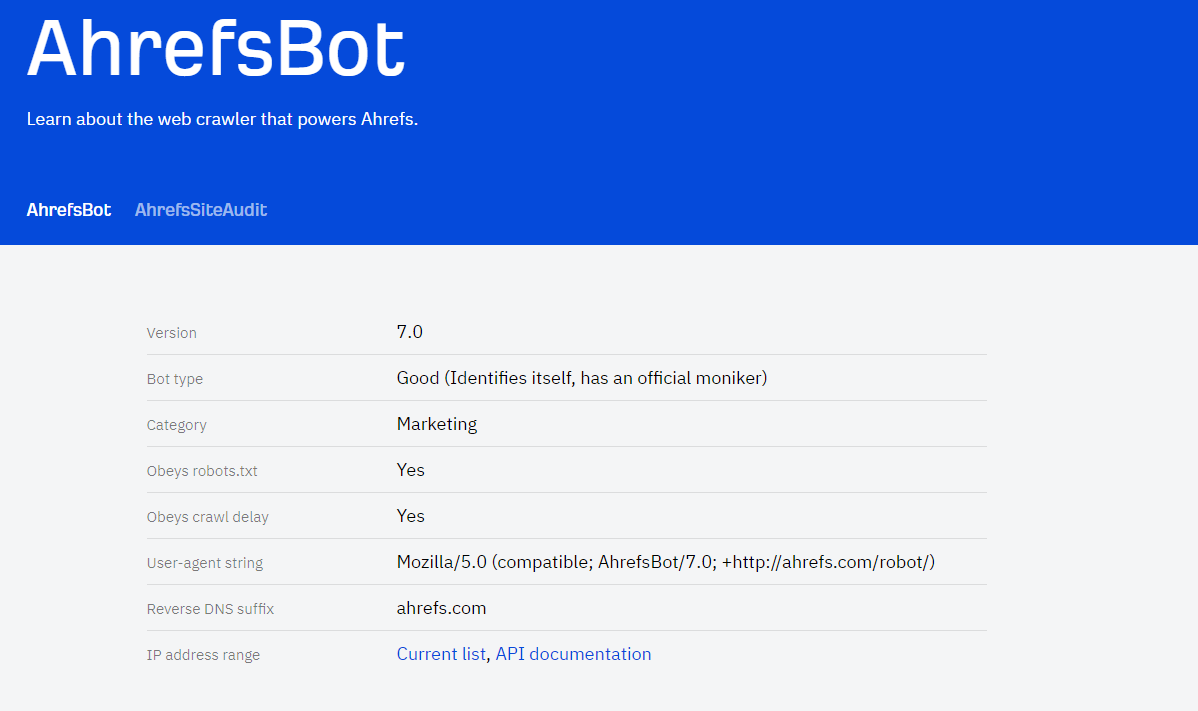Click the Marketing category value
This screenshot has width=1198, height=711.
click(437, 423)
